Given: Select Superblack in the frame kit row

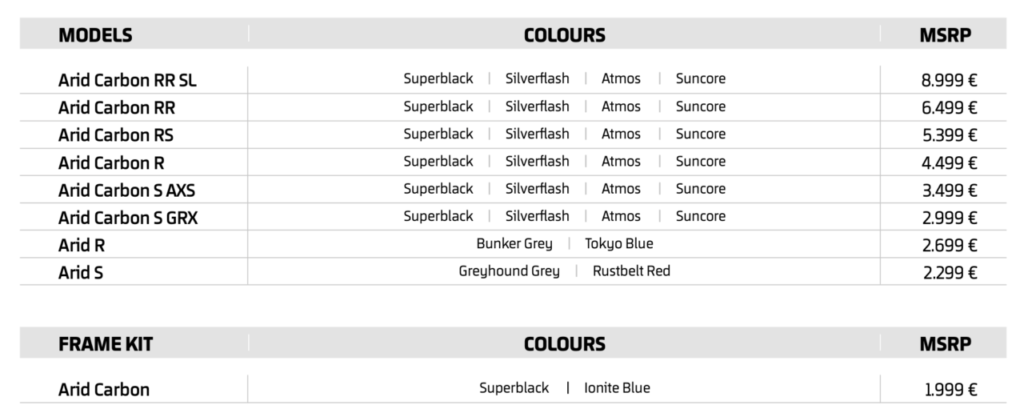Looking at the screenshot, I should click(514, 388).
